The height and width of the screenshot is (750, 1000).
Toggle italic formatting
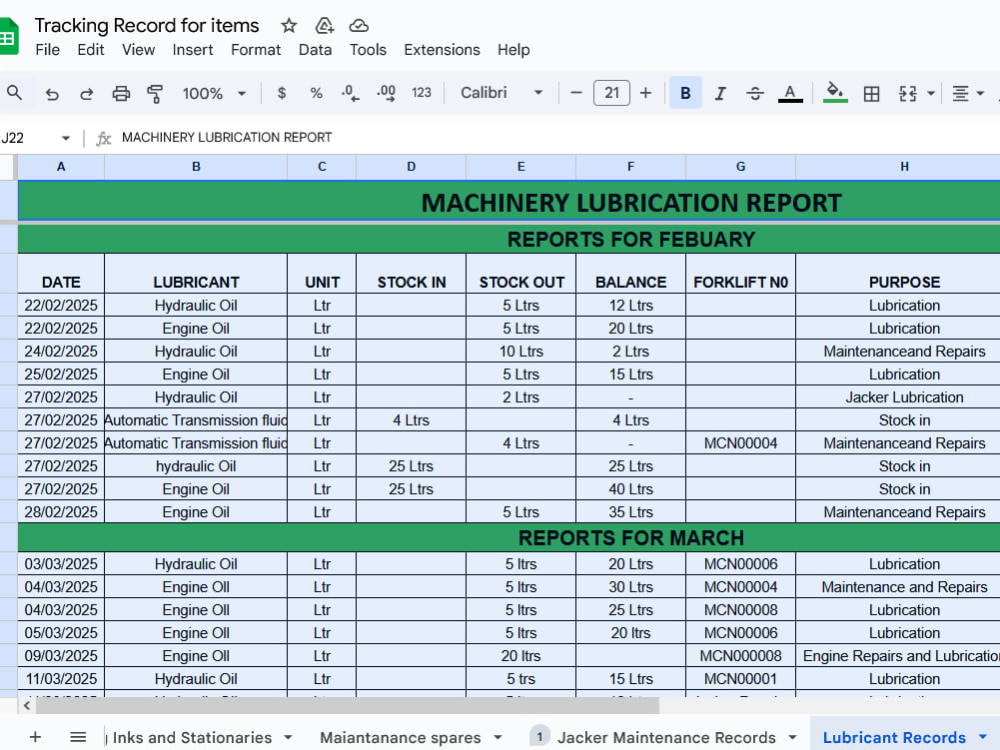(720, 94)
